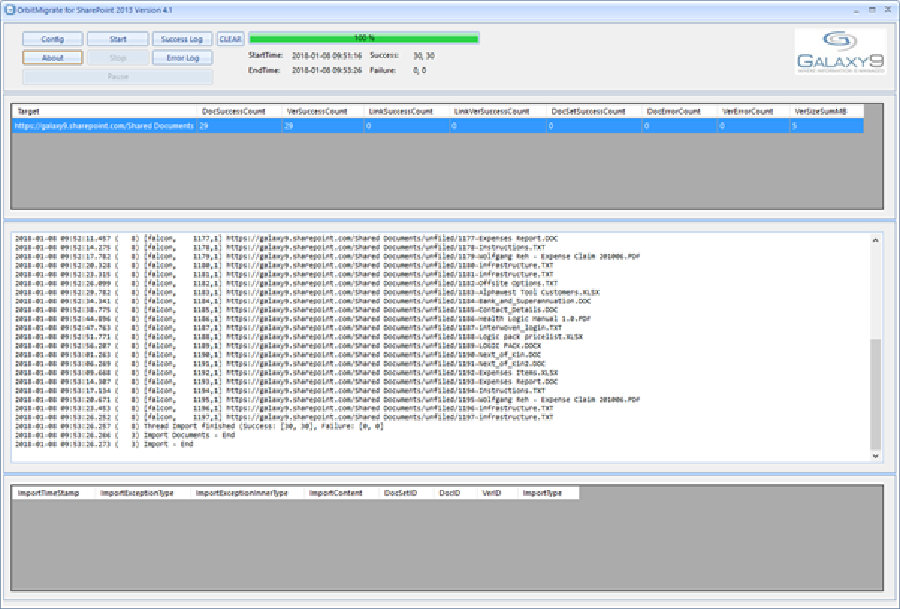This screenshot has width=900, height=609.
Task: Click VerSizeSumMB cell showing 5
Action: click(827, 126)
